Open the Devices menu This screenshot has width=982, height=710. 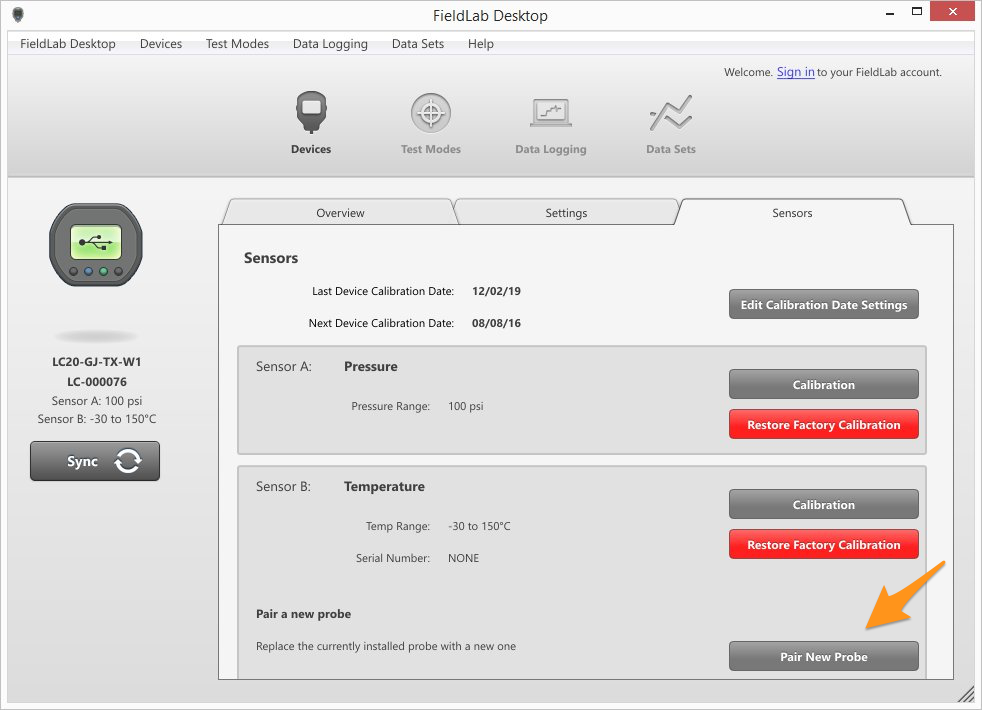(161, 44)
